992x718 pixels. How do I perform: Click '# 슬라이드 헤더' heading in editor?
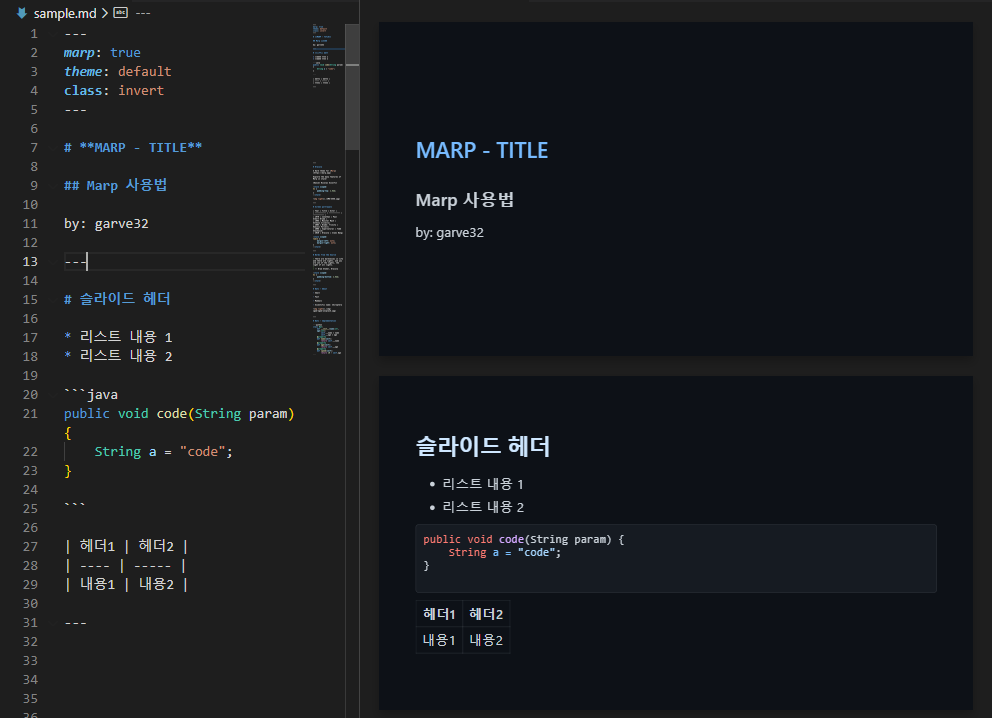click(x=117, y=299)
